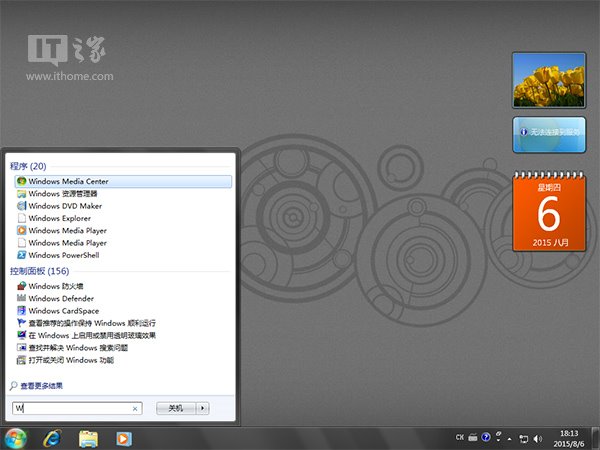
Task: Click the 程序 (20) category header
Action: 28,165
